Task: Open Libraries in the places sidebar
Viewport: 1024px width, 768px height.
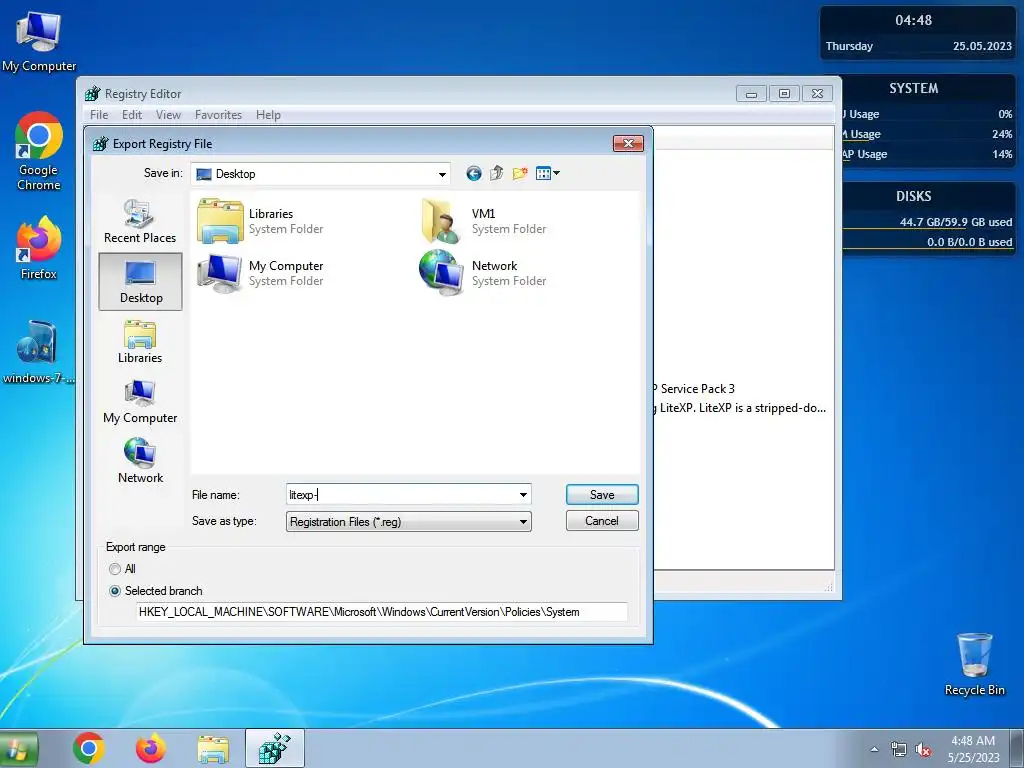Action: point(140,342)
